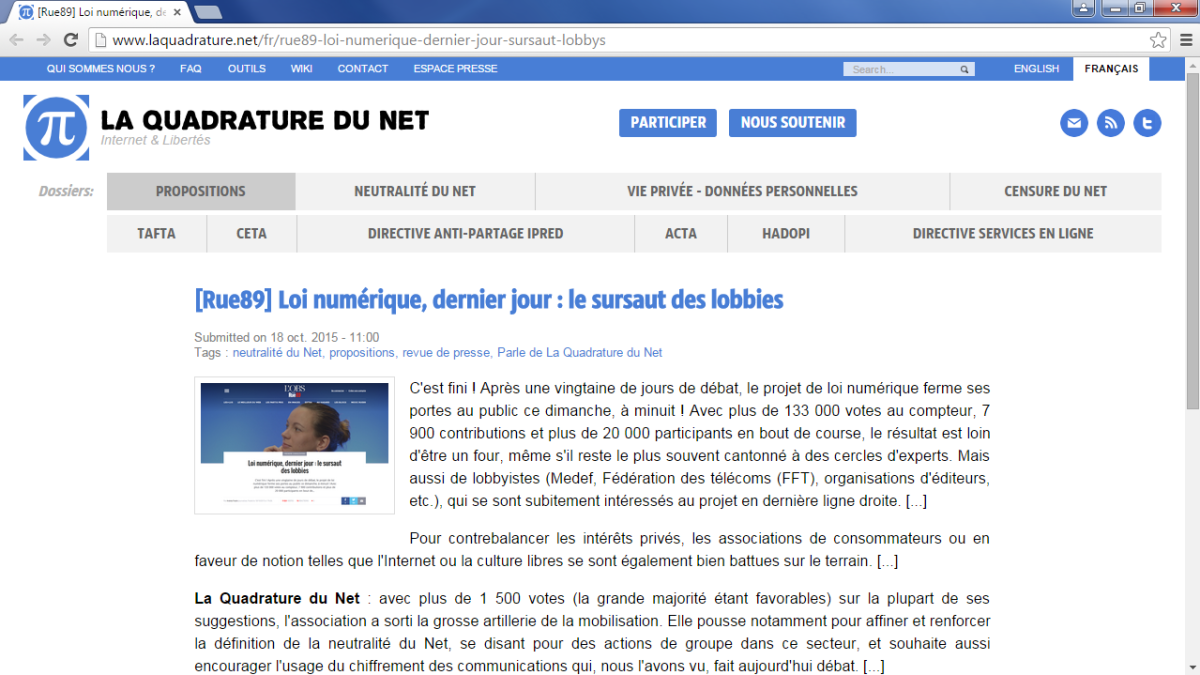Switch the language to ENGLISH

pyautogui.click(x=1036, y=69)
